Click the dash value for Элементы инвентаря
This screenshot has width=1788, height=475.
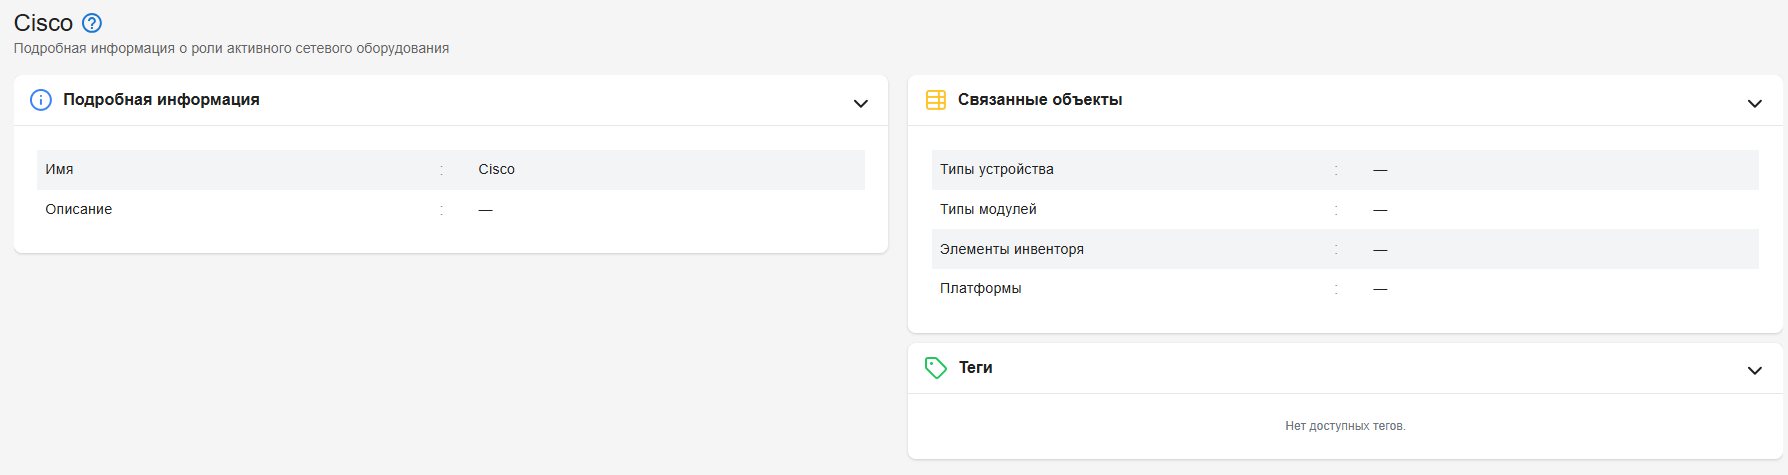[1380, 250]
